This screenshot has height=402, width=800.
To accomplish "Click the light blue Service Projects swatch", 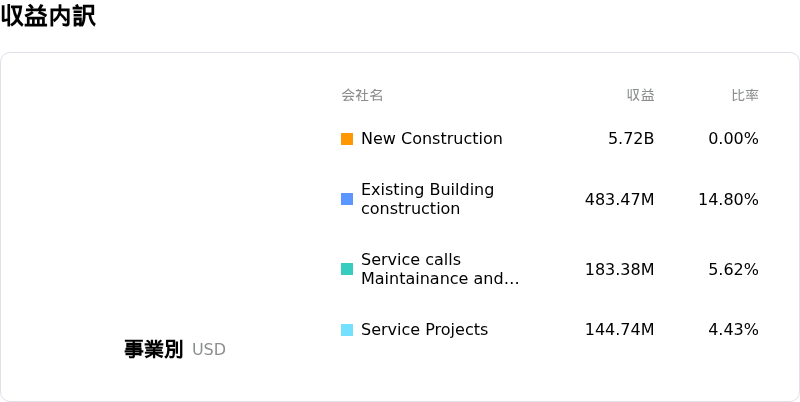I will pos(347,330).
